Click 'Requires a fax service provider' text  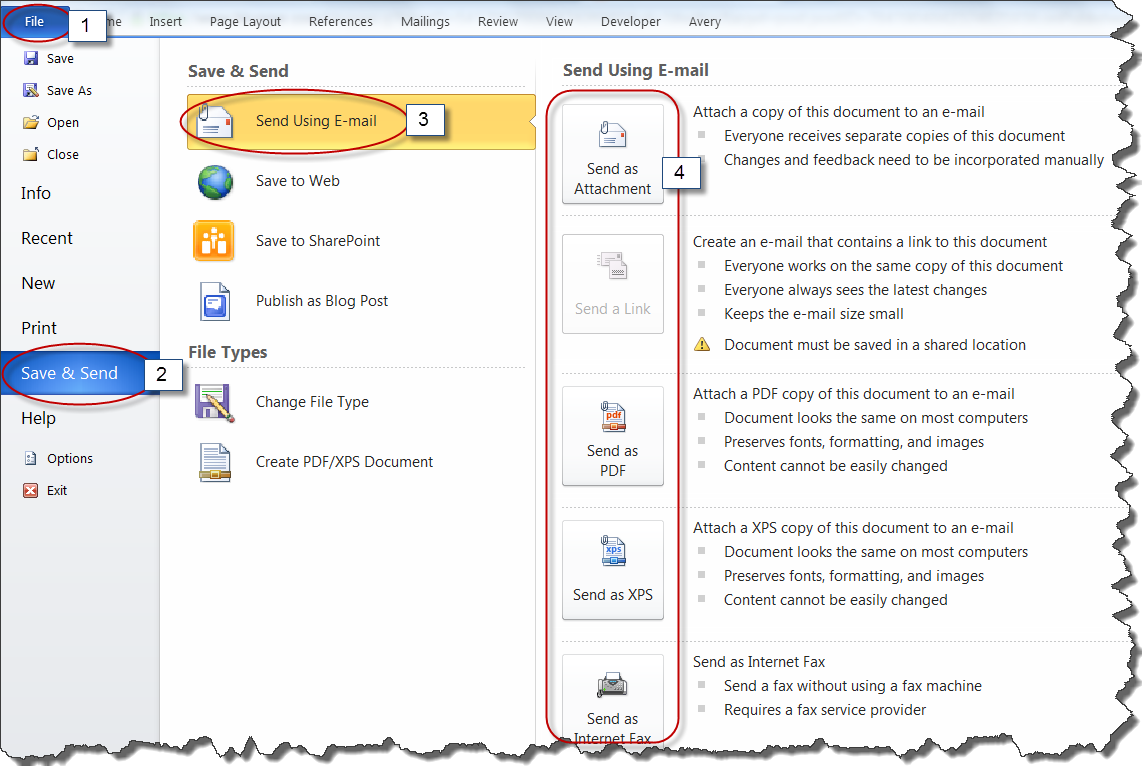pyautogui.click(x=824, y=710)
